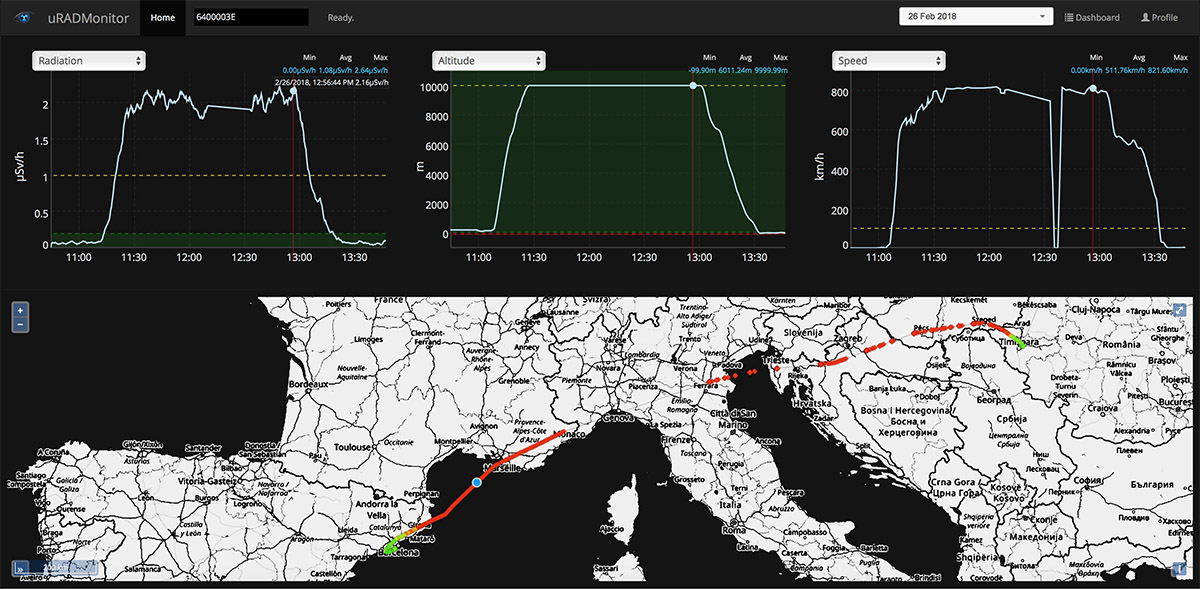Zoom out the map with minus button

[x=19, y=324]
